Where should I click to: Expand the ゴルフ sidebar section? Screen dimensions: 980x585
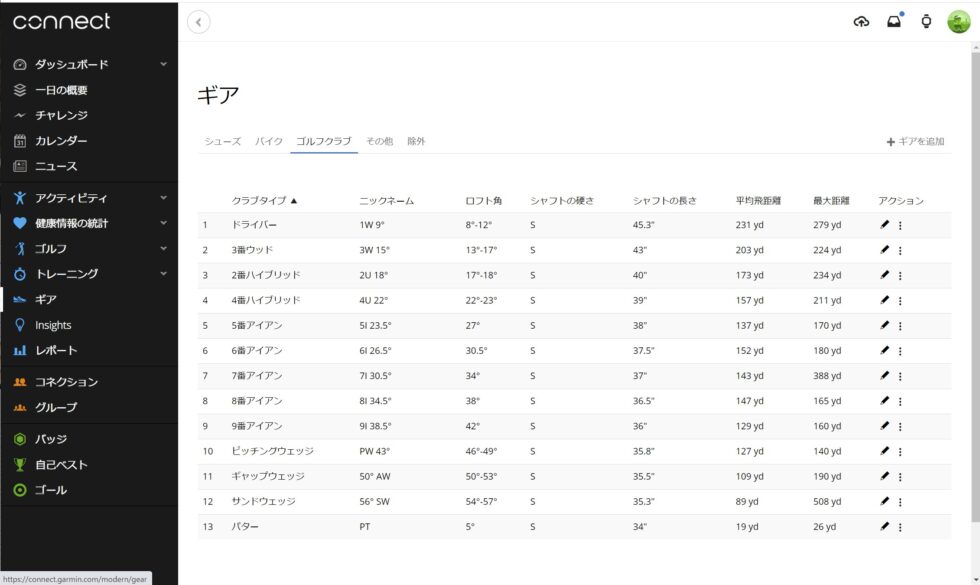[164, 248]
